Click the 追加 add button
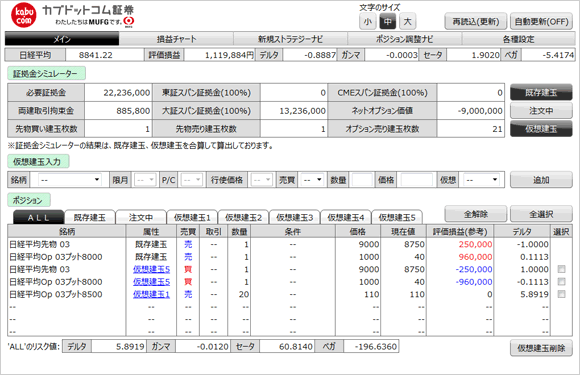 [x=541, y=180]
